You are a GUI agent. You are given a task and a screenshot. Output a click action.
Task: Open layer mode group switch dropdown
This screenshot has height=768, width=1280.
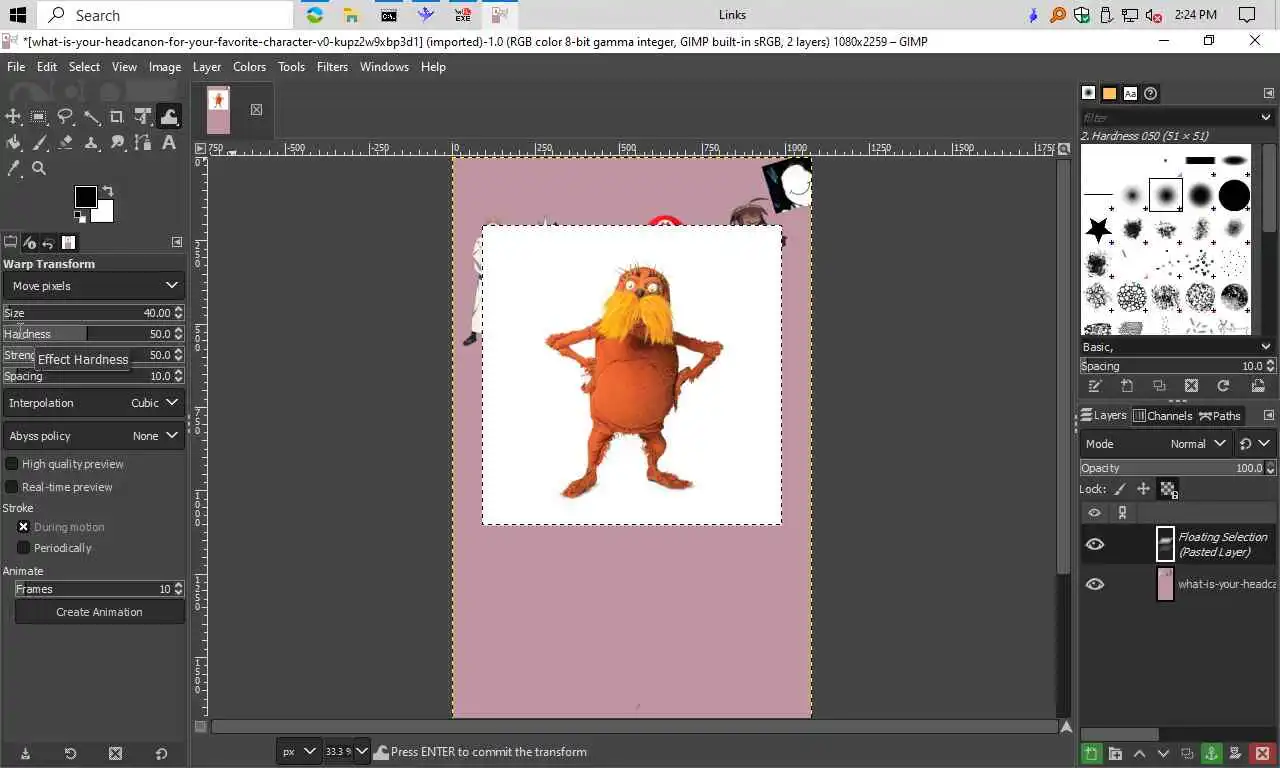[x=1255, y=444]
